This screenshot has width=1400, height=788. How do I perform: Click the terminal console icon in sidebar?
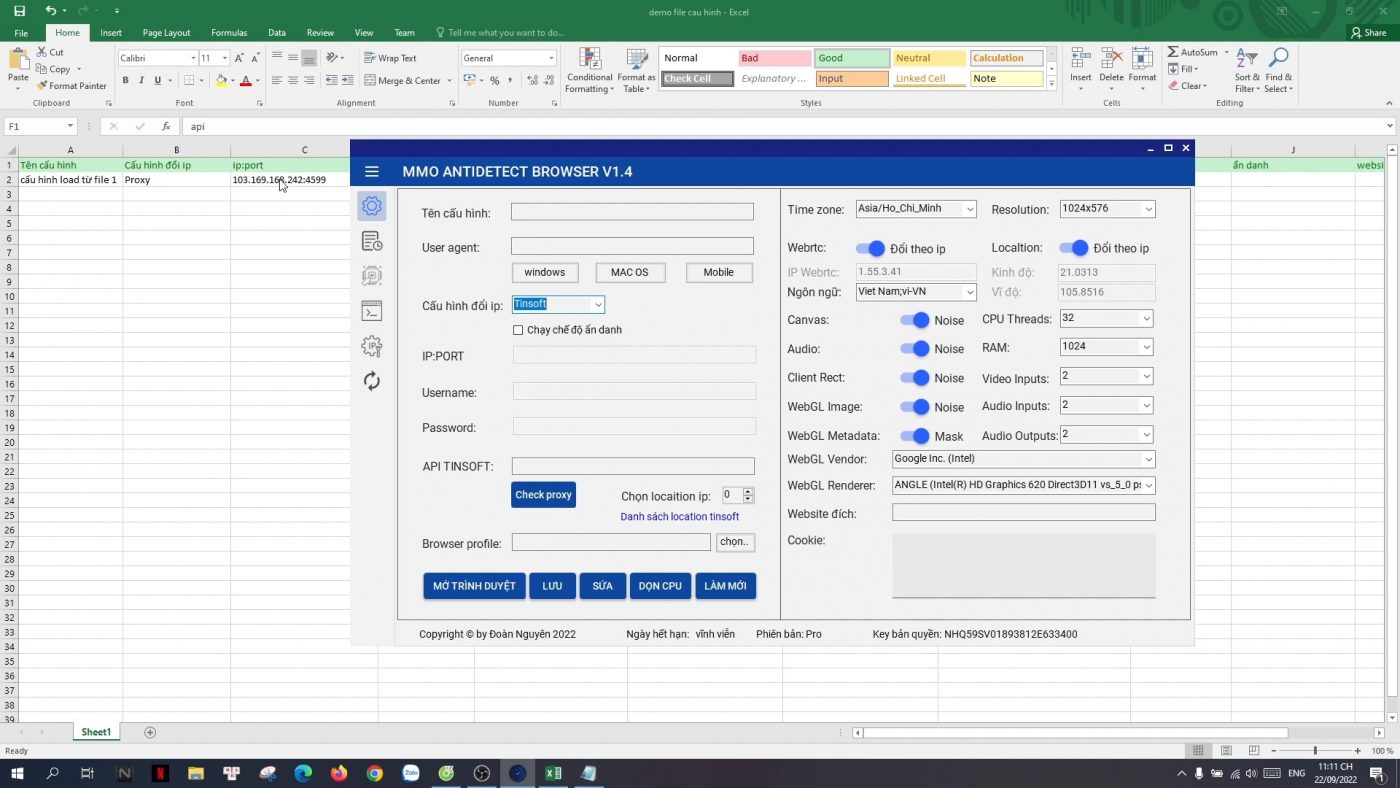point(372,311)
